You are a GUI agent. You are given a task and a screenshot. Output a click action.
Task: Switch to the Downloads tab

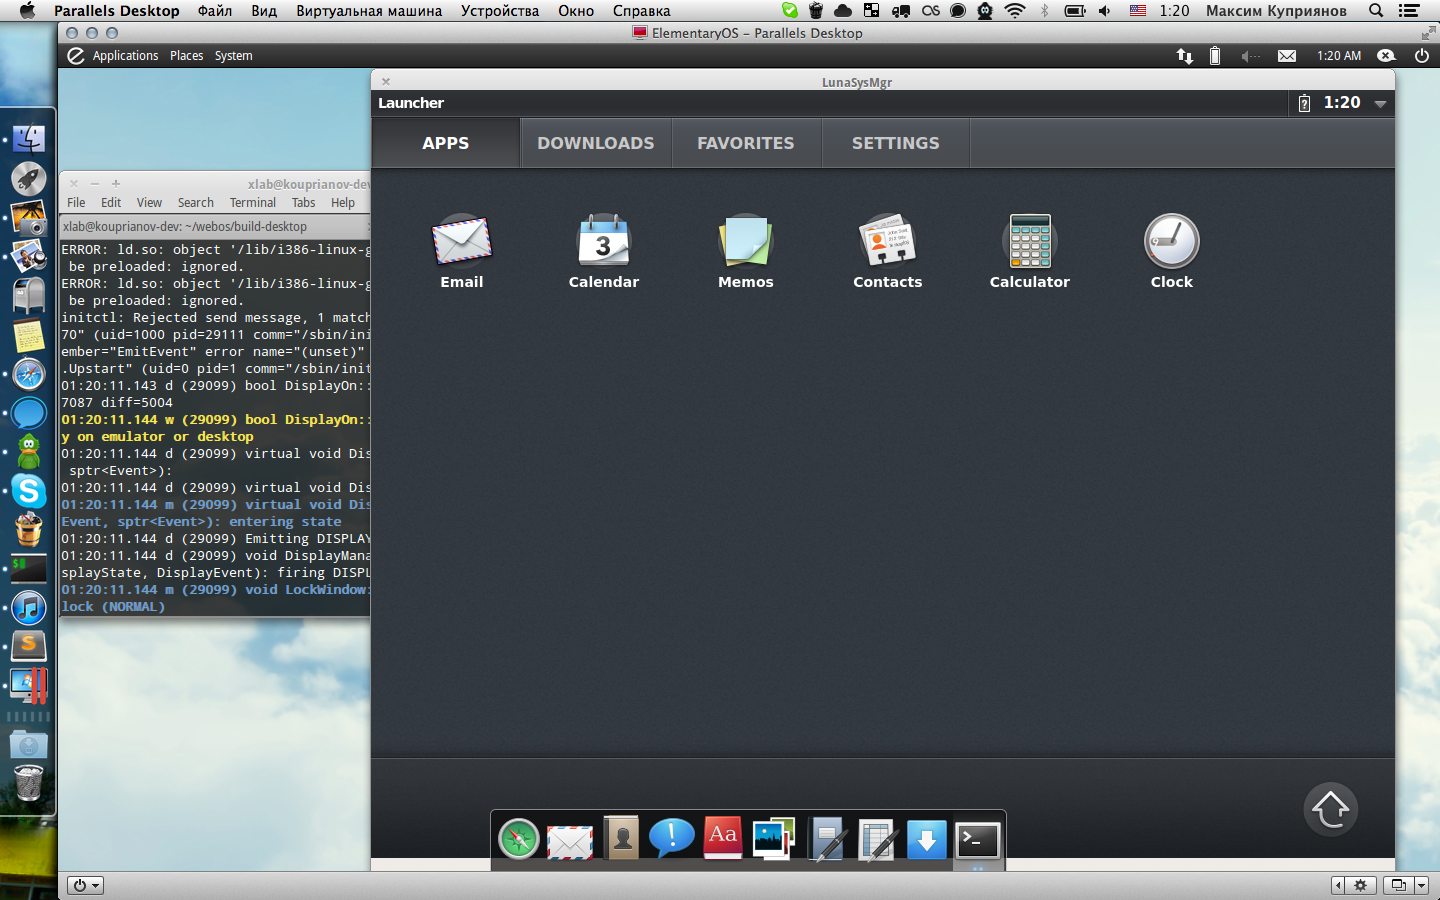(596, 143)
